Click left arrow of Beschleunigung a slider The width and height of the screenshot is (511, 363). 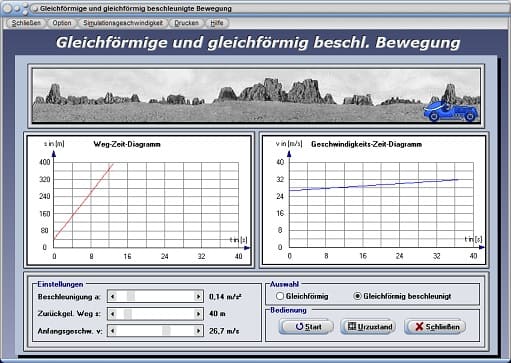coord(113,296)
